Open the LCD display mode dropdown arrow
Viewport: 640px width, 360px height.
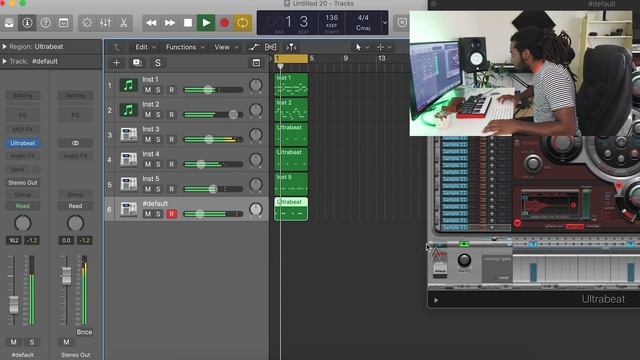pos(384,23)
